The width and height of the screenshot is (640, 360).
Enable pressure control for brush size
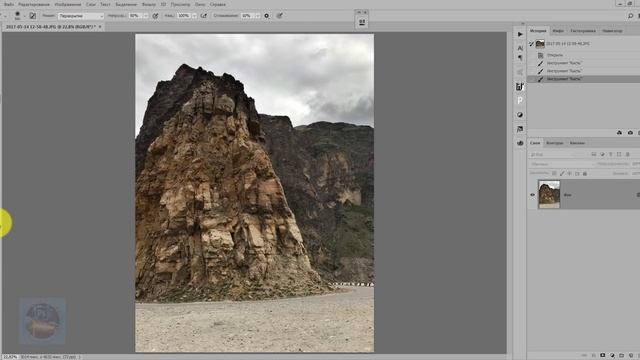pyautogui.click(x=280, y=16)
